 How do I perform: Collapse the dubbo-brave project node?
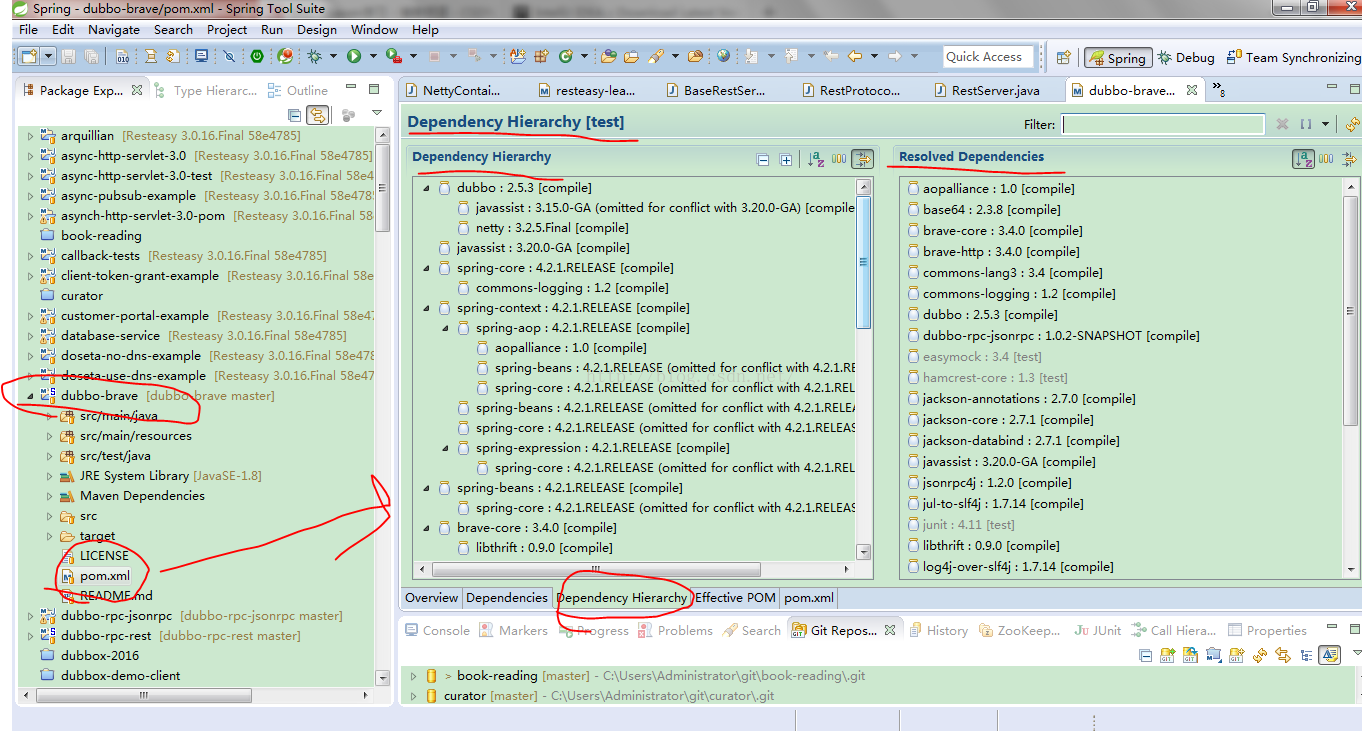click(30, 396)
